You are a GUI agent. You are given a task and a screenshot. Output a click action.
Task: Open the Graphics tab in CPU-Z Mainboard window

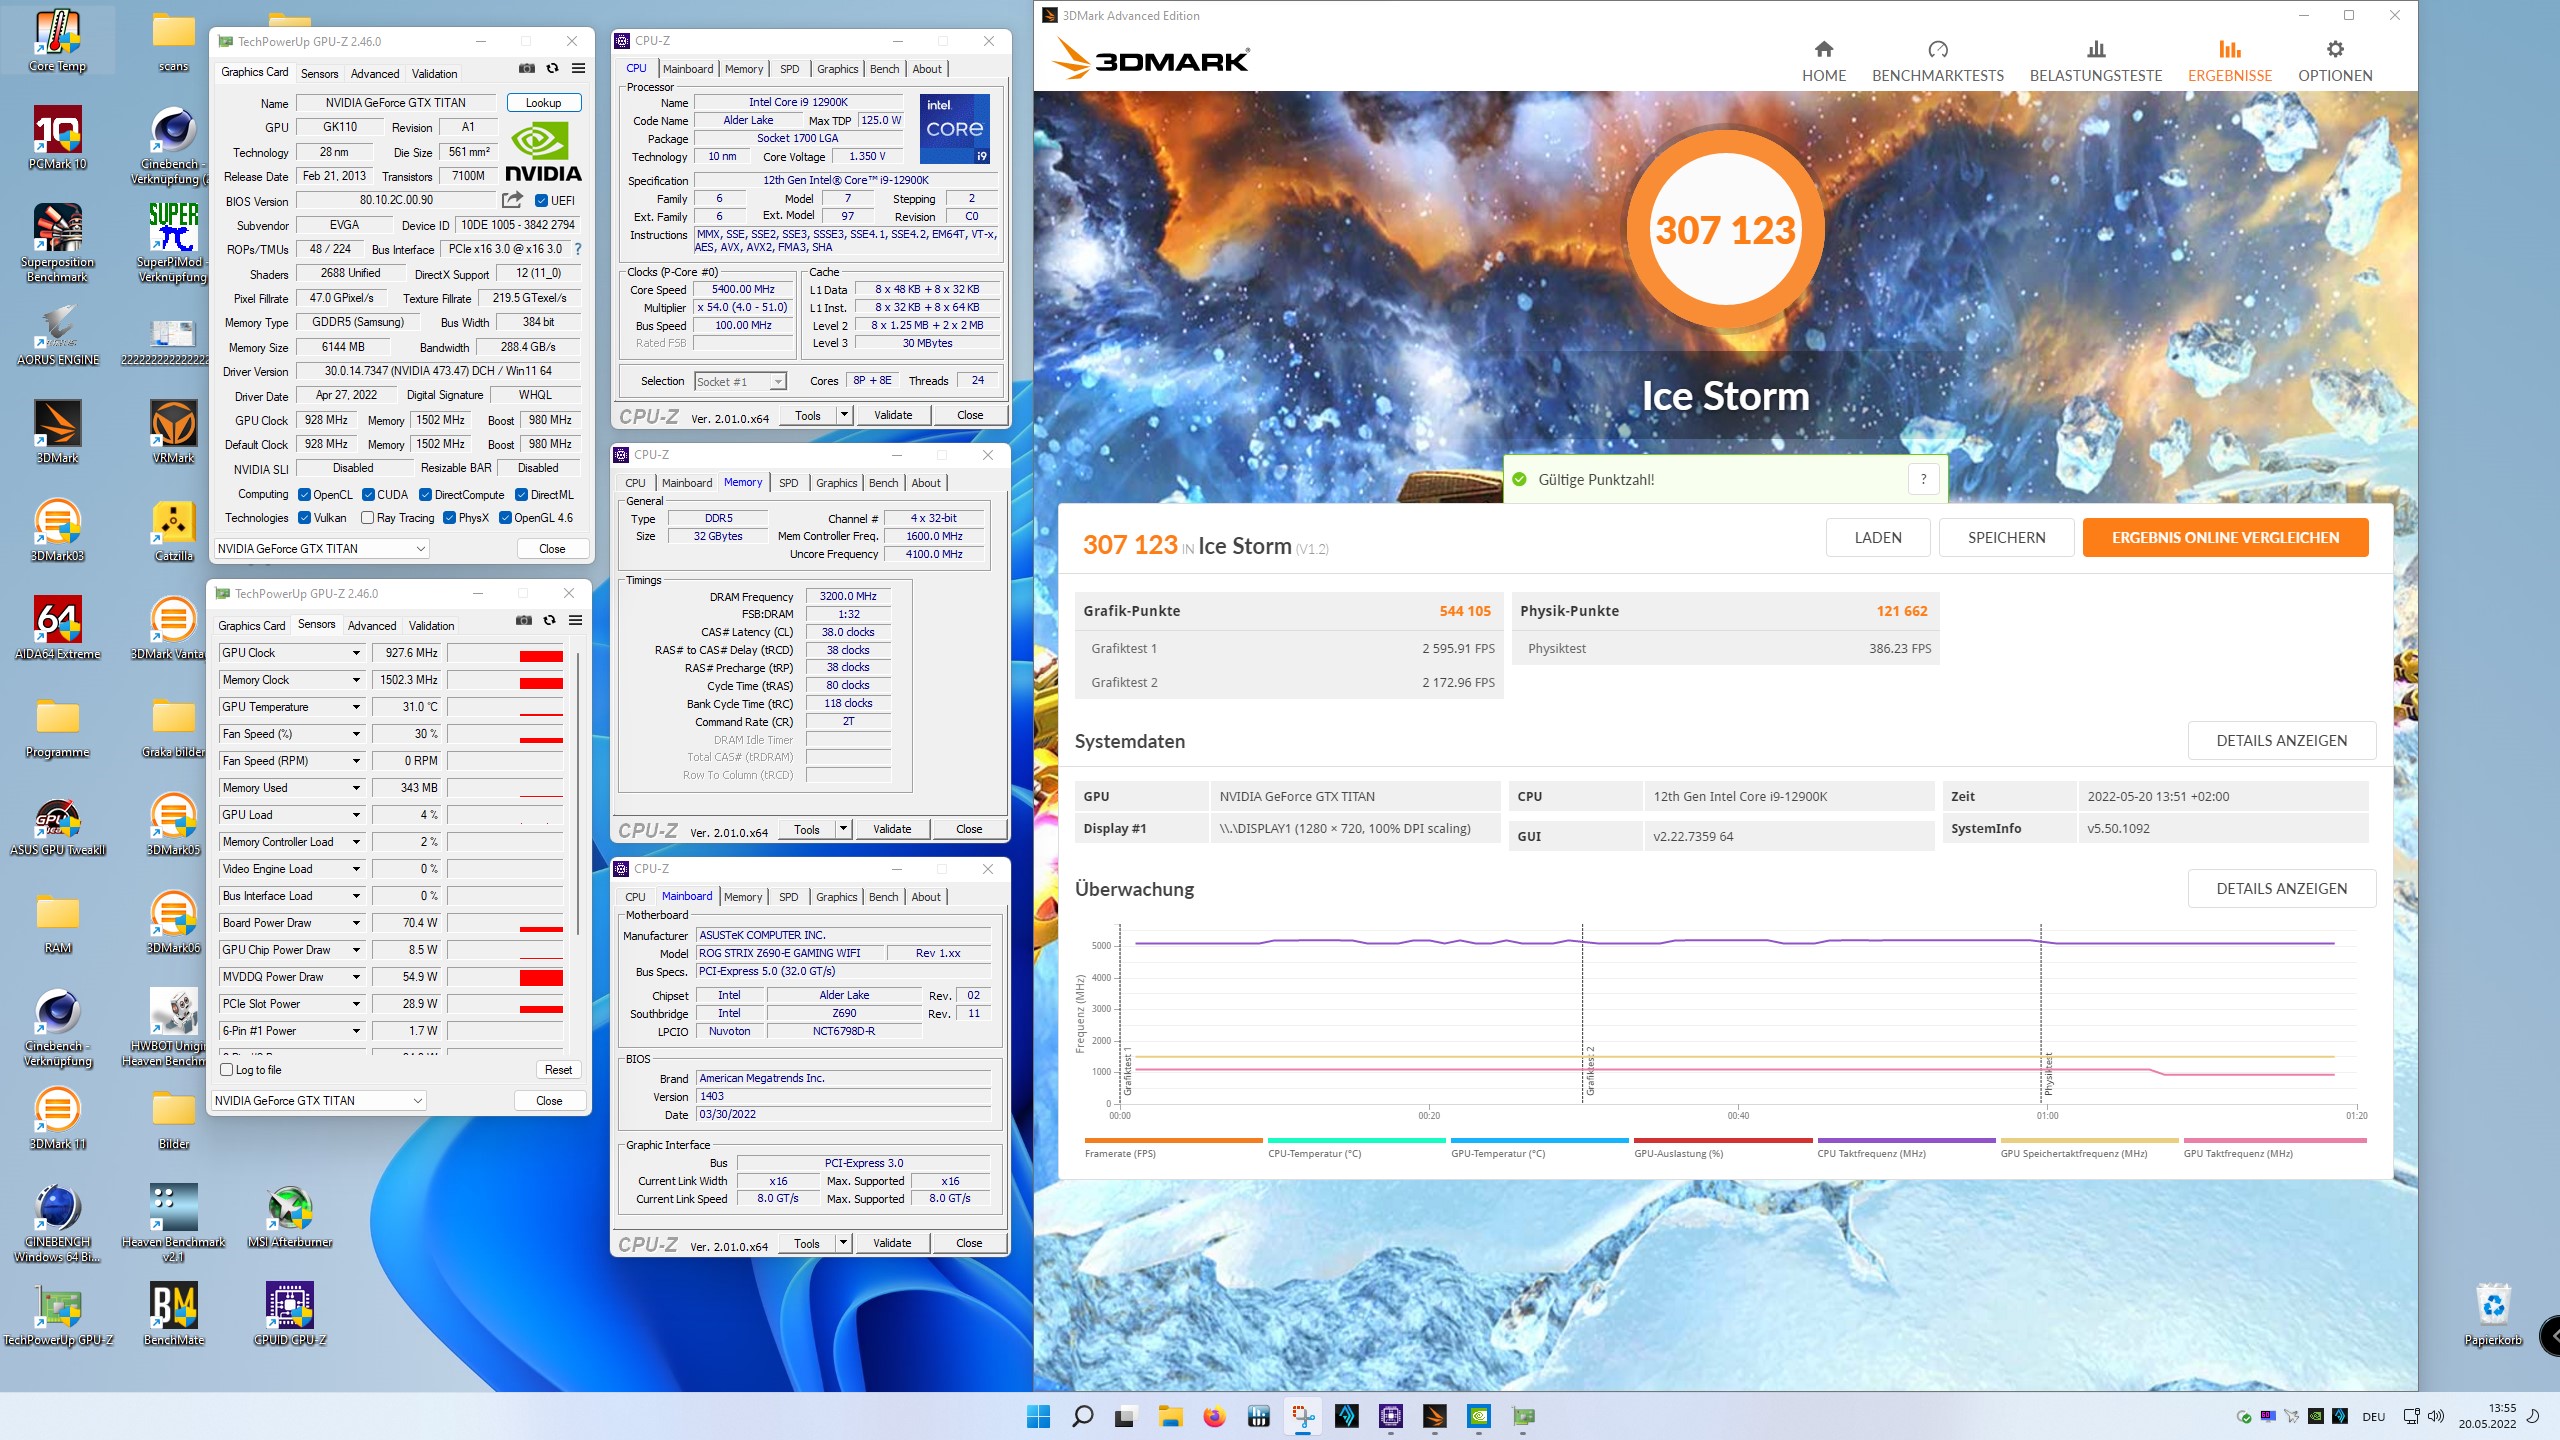(837, 897)
